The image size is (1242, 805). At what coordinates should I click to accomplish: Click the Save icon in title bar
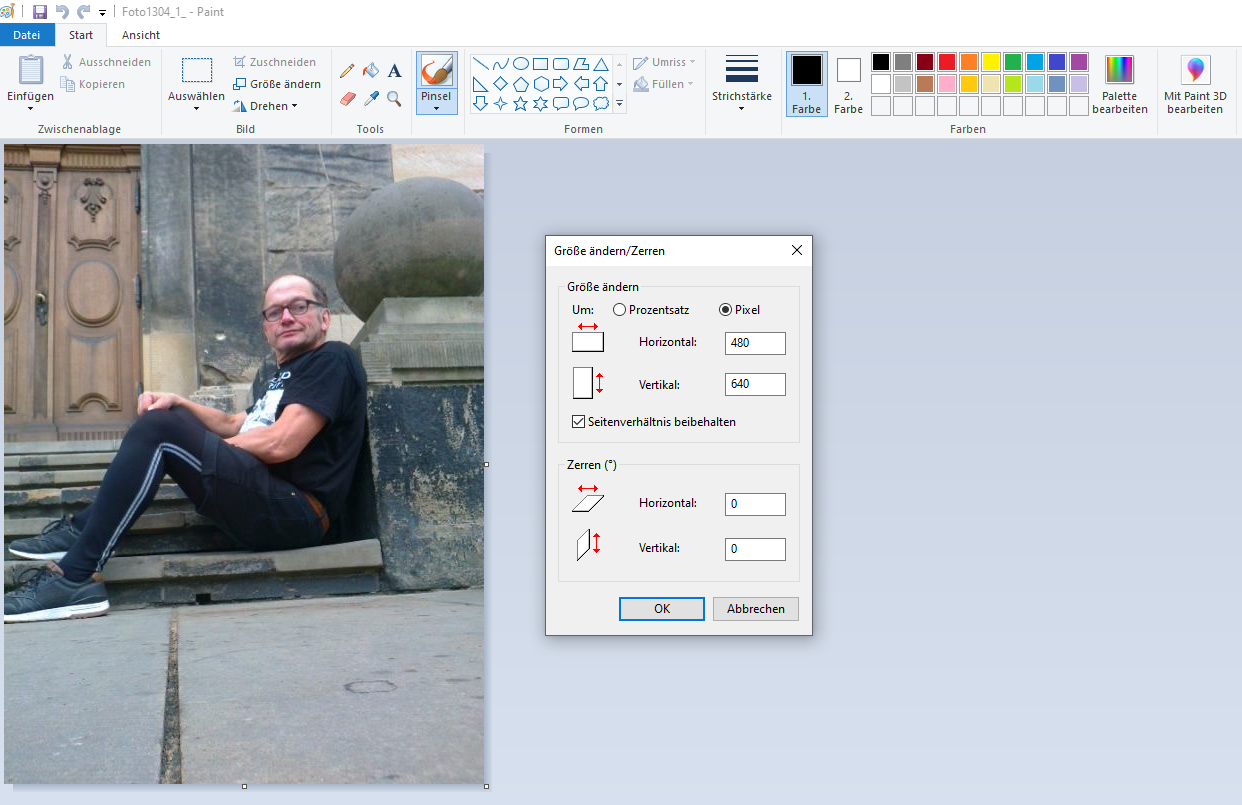tap(40, 12)
